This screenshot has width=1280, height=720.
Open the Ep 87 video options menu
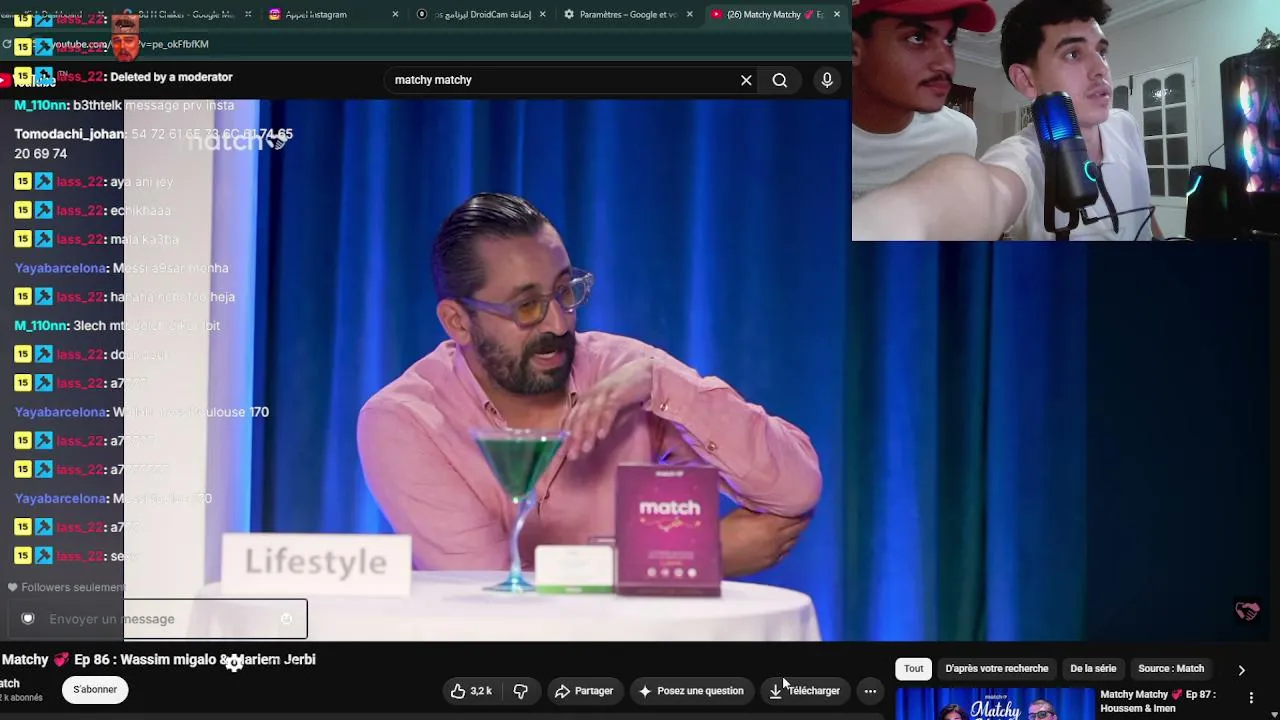1251,698
